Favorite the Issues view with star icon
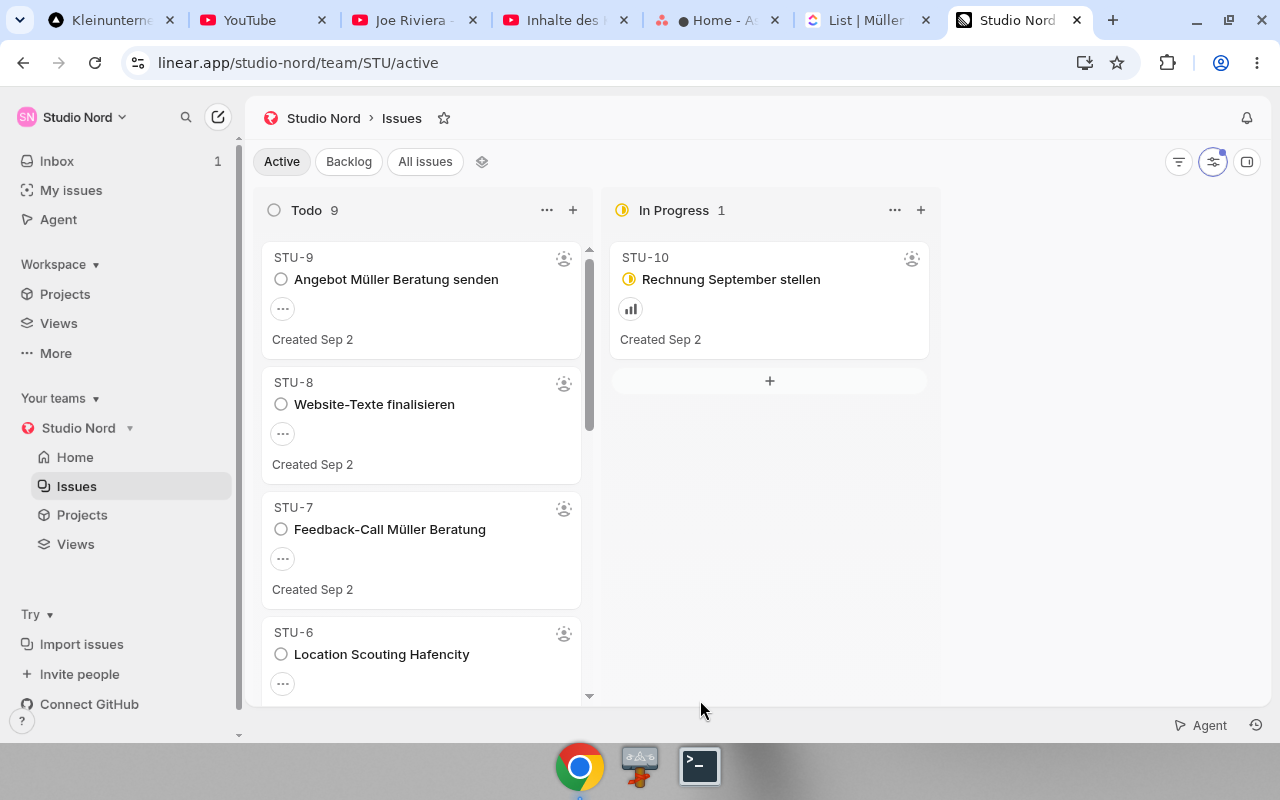 (444, 118)
